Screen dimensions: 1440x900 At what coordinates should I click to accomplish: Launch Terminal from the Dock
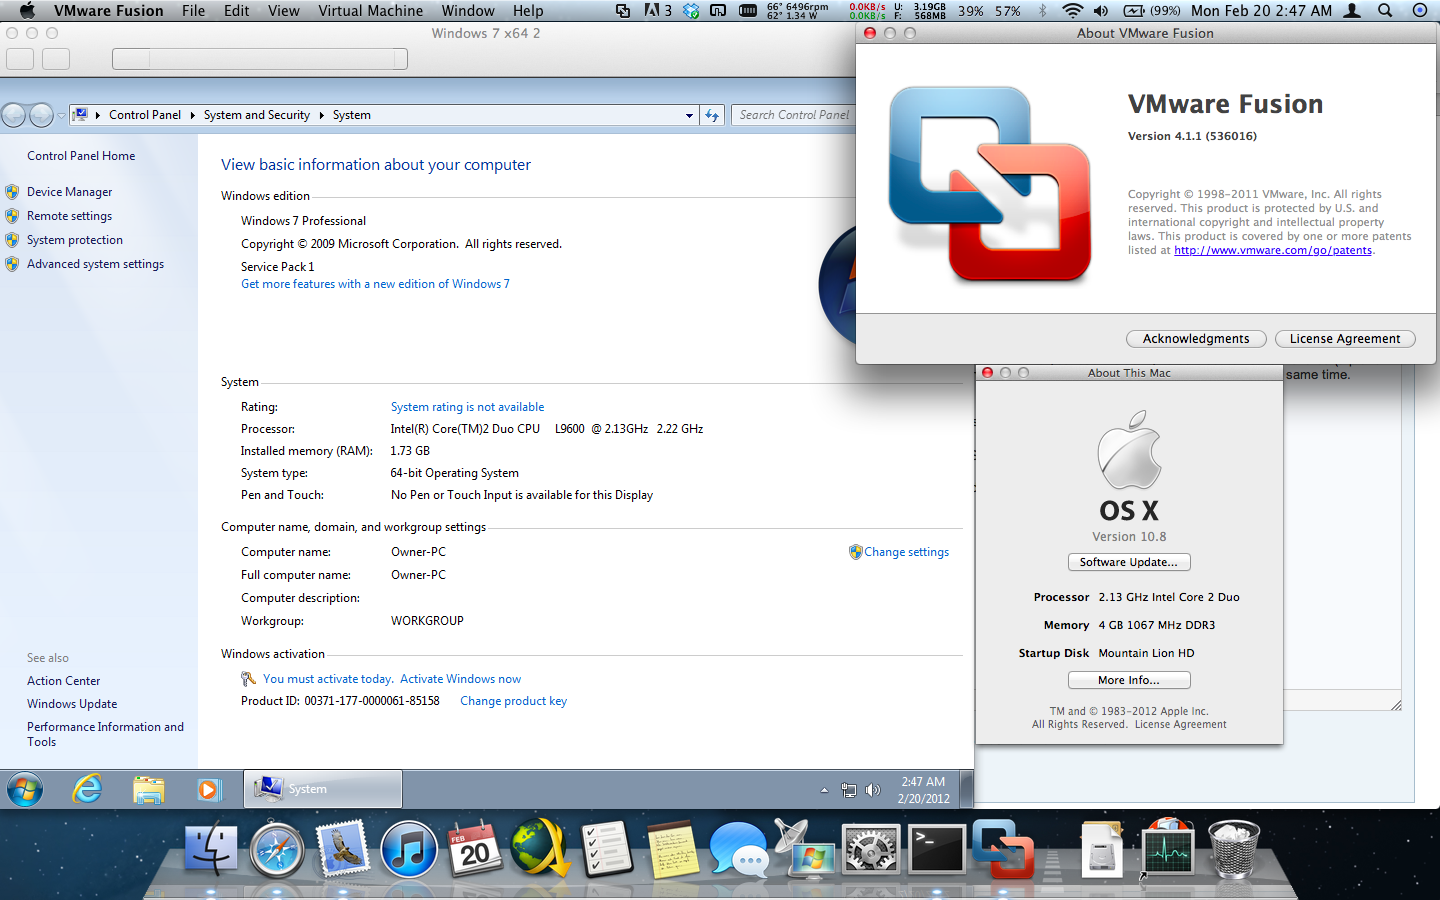pyautogui.click(x=936, y=851)
